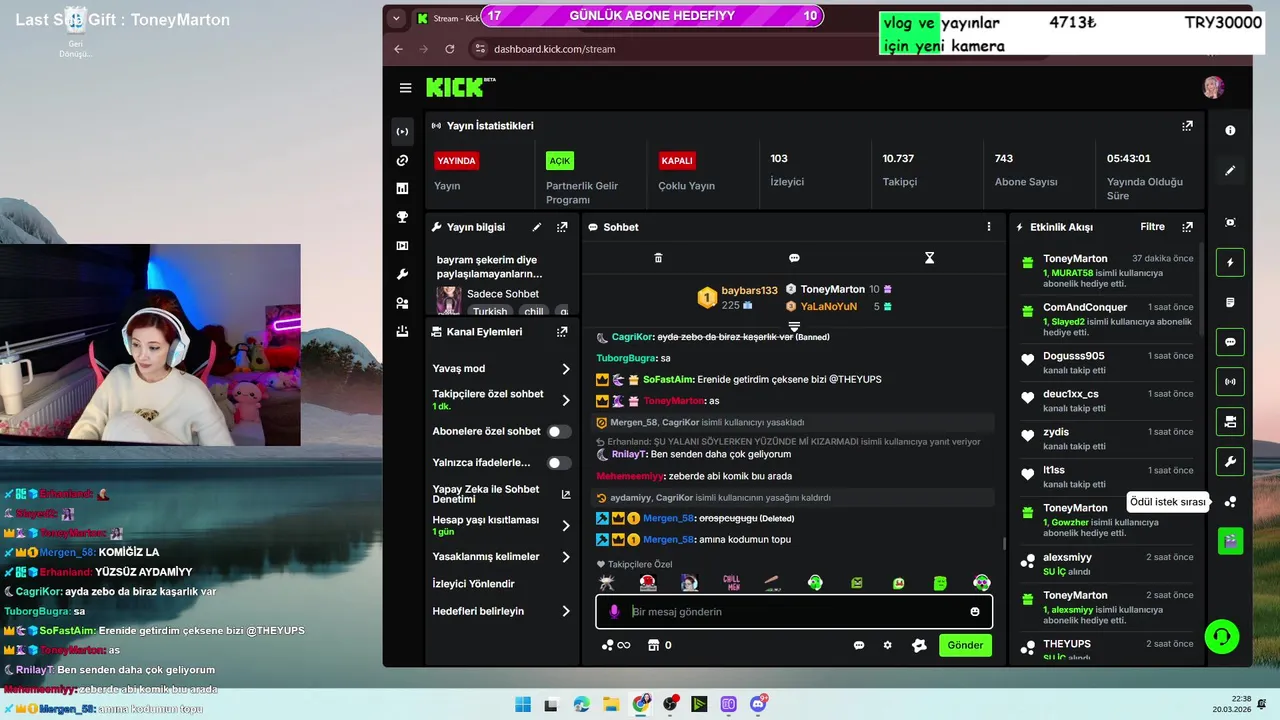Click the speech bubble icon in chat toolbar
Viewport: 1280px width, 720px height.
click(x=794, y=258)
